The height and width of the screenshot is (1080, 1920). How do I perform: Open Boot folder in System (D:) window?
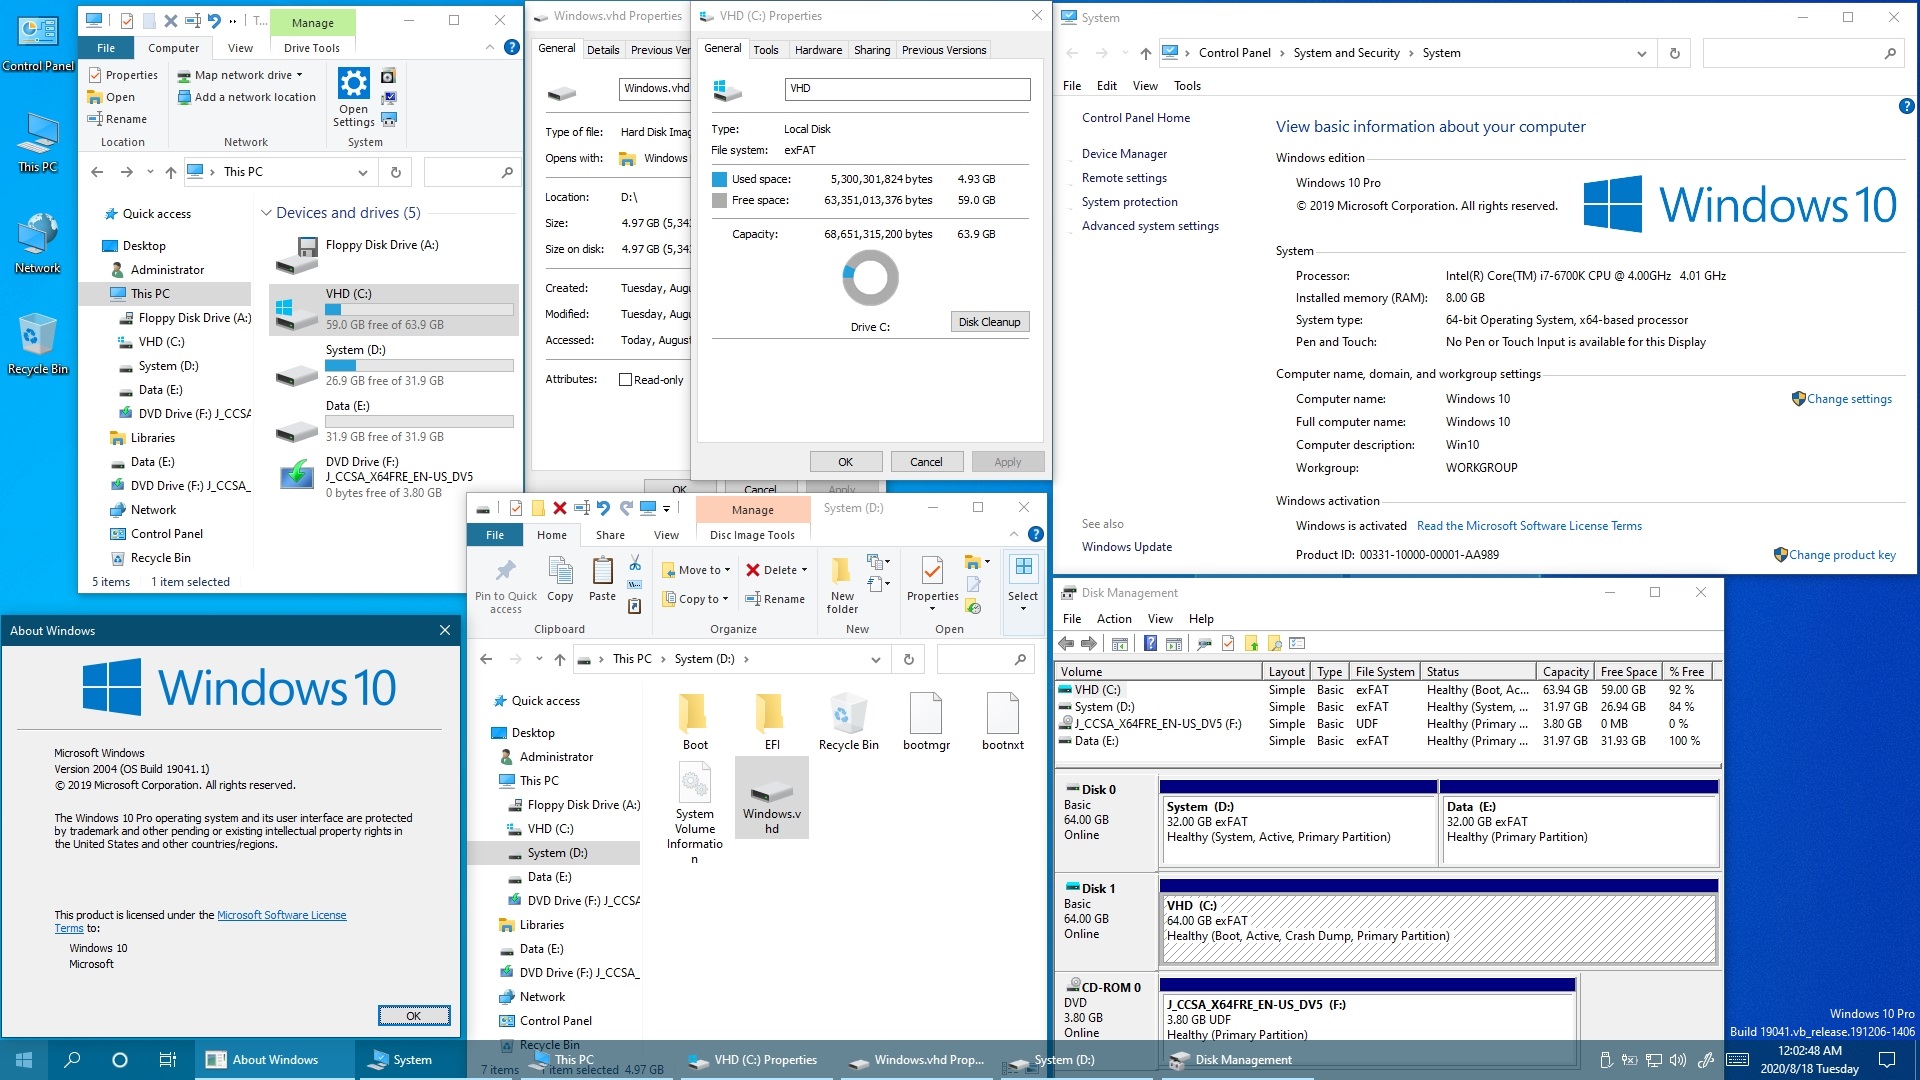tap(695, 721)
